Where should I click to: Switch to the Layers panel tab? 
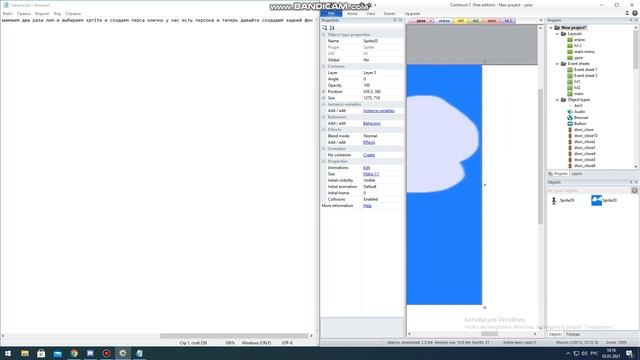[x=577, y=174]
